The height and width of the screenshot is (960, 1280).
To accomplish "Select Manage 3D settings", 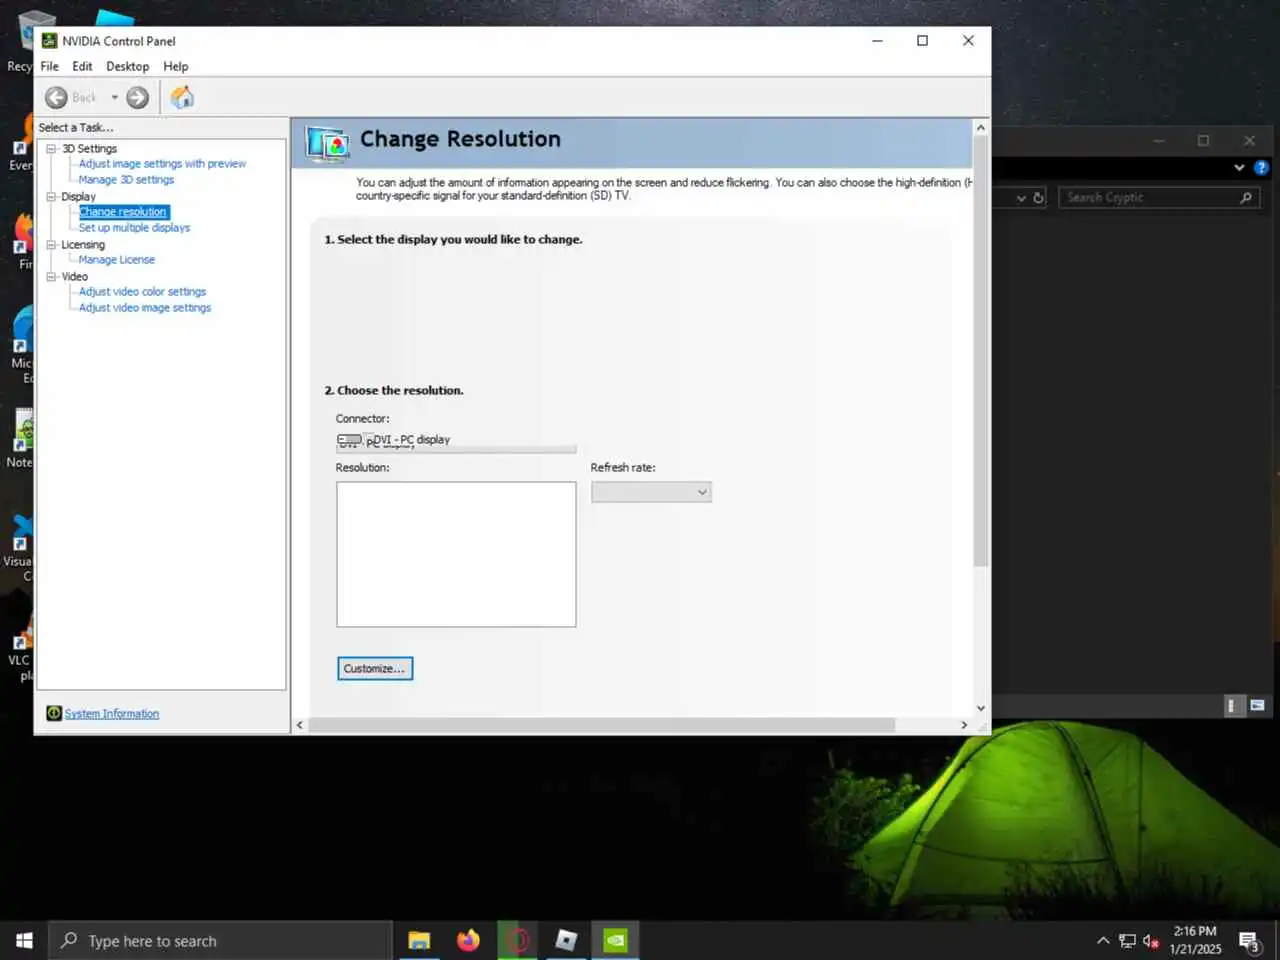I will (x=126, y=180).
